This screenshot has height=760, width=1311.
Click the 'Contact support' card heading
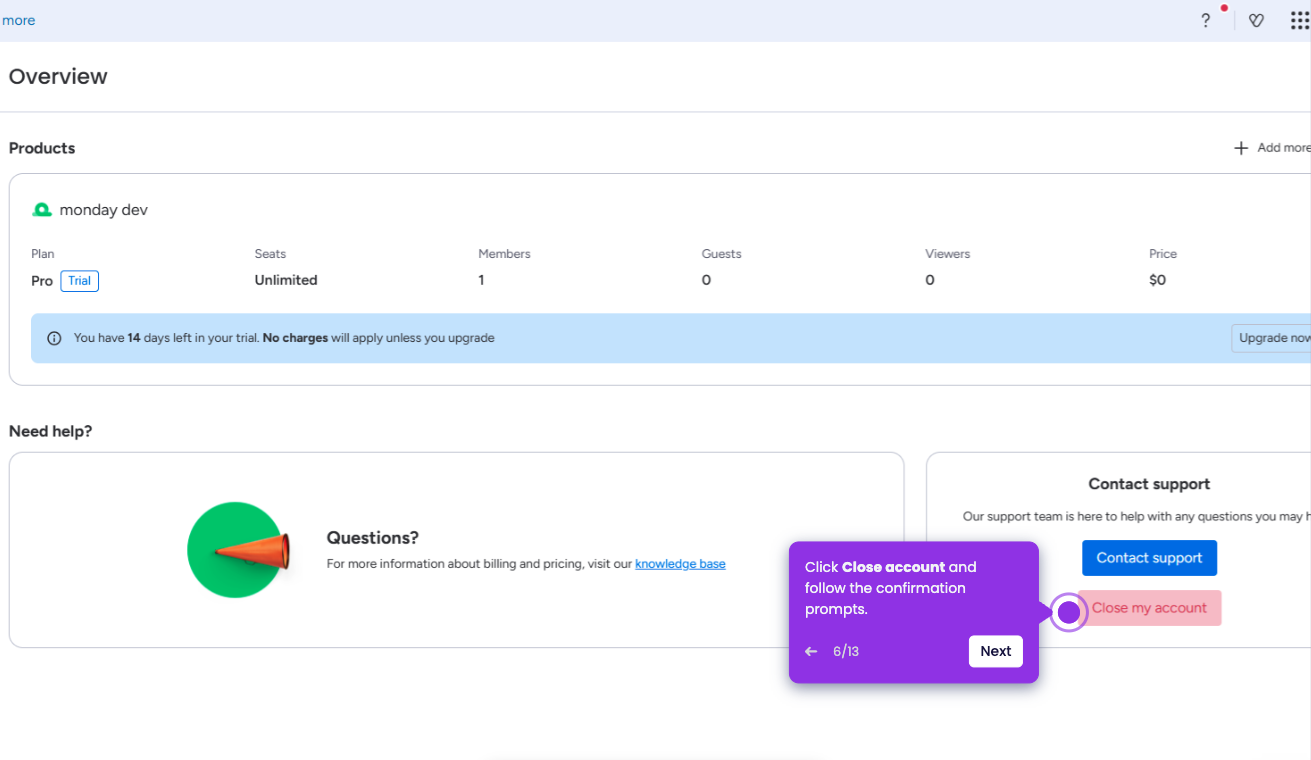tap(1149, 484)
